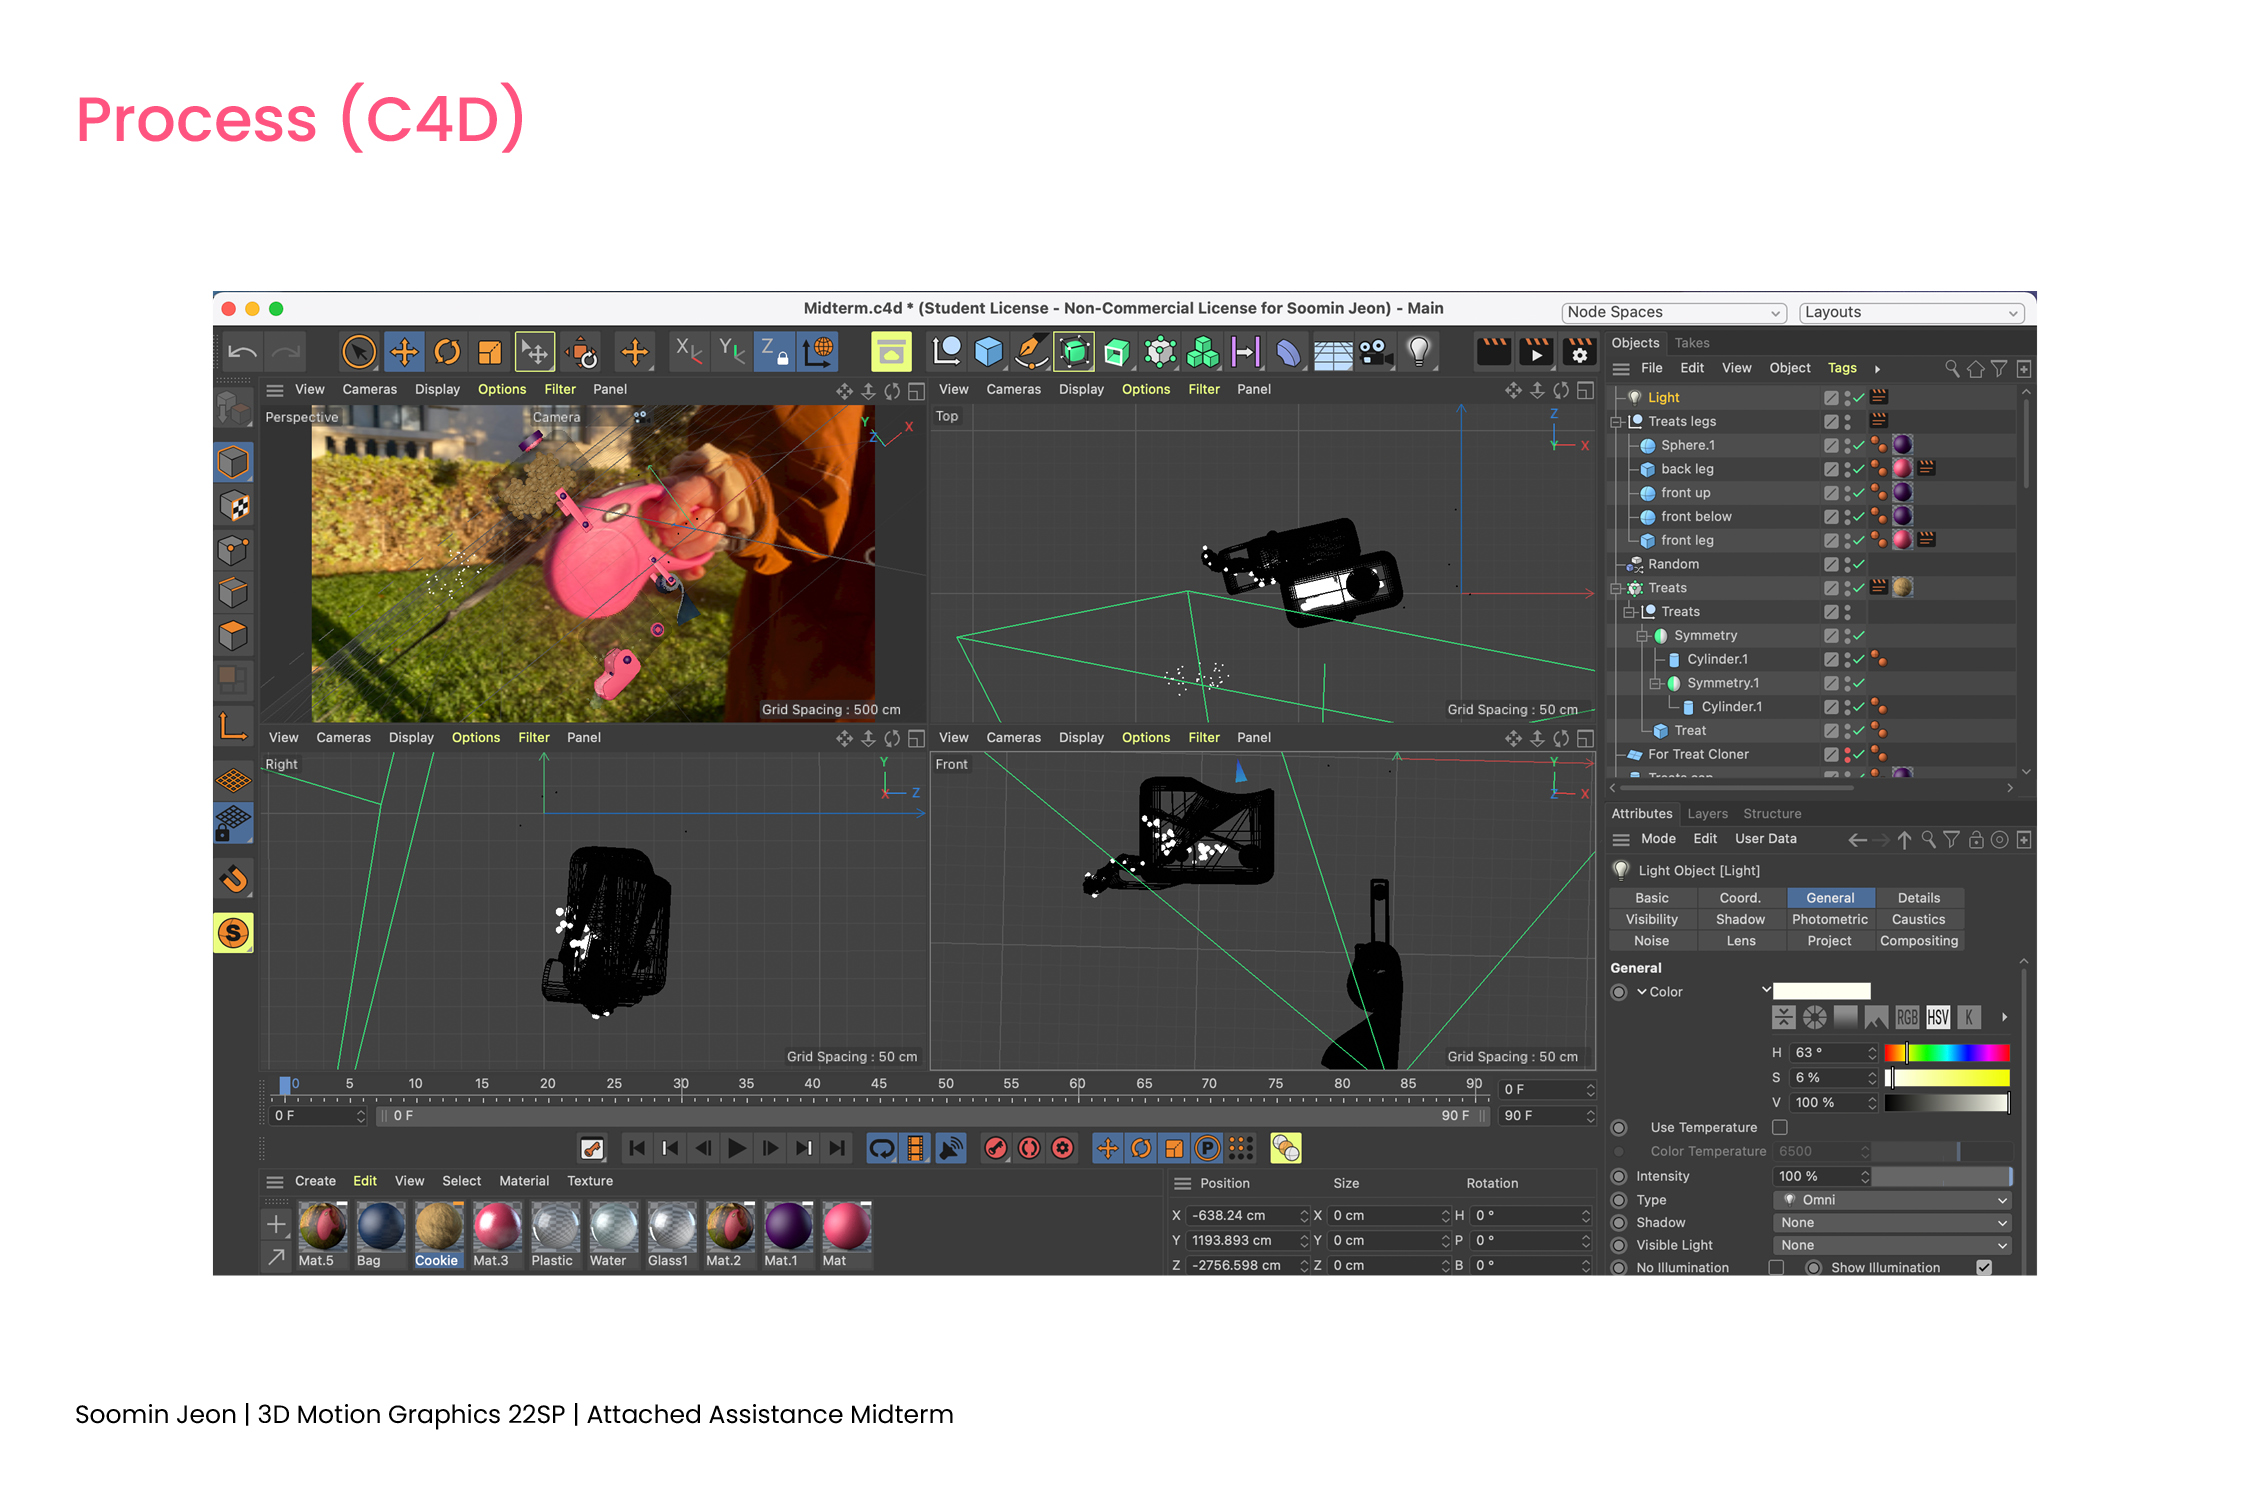
Task: Add a Camera object from toolbar
Action: [x=1376, y=352]
